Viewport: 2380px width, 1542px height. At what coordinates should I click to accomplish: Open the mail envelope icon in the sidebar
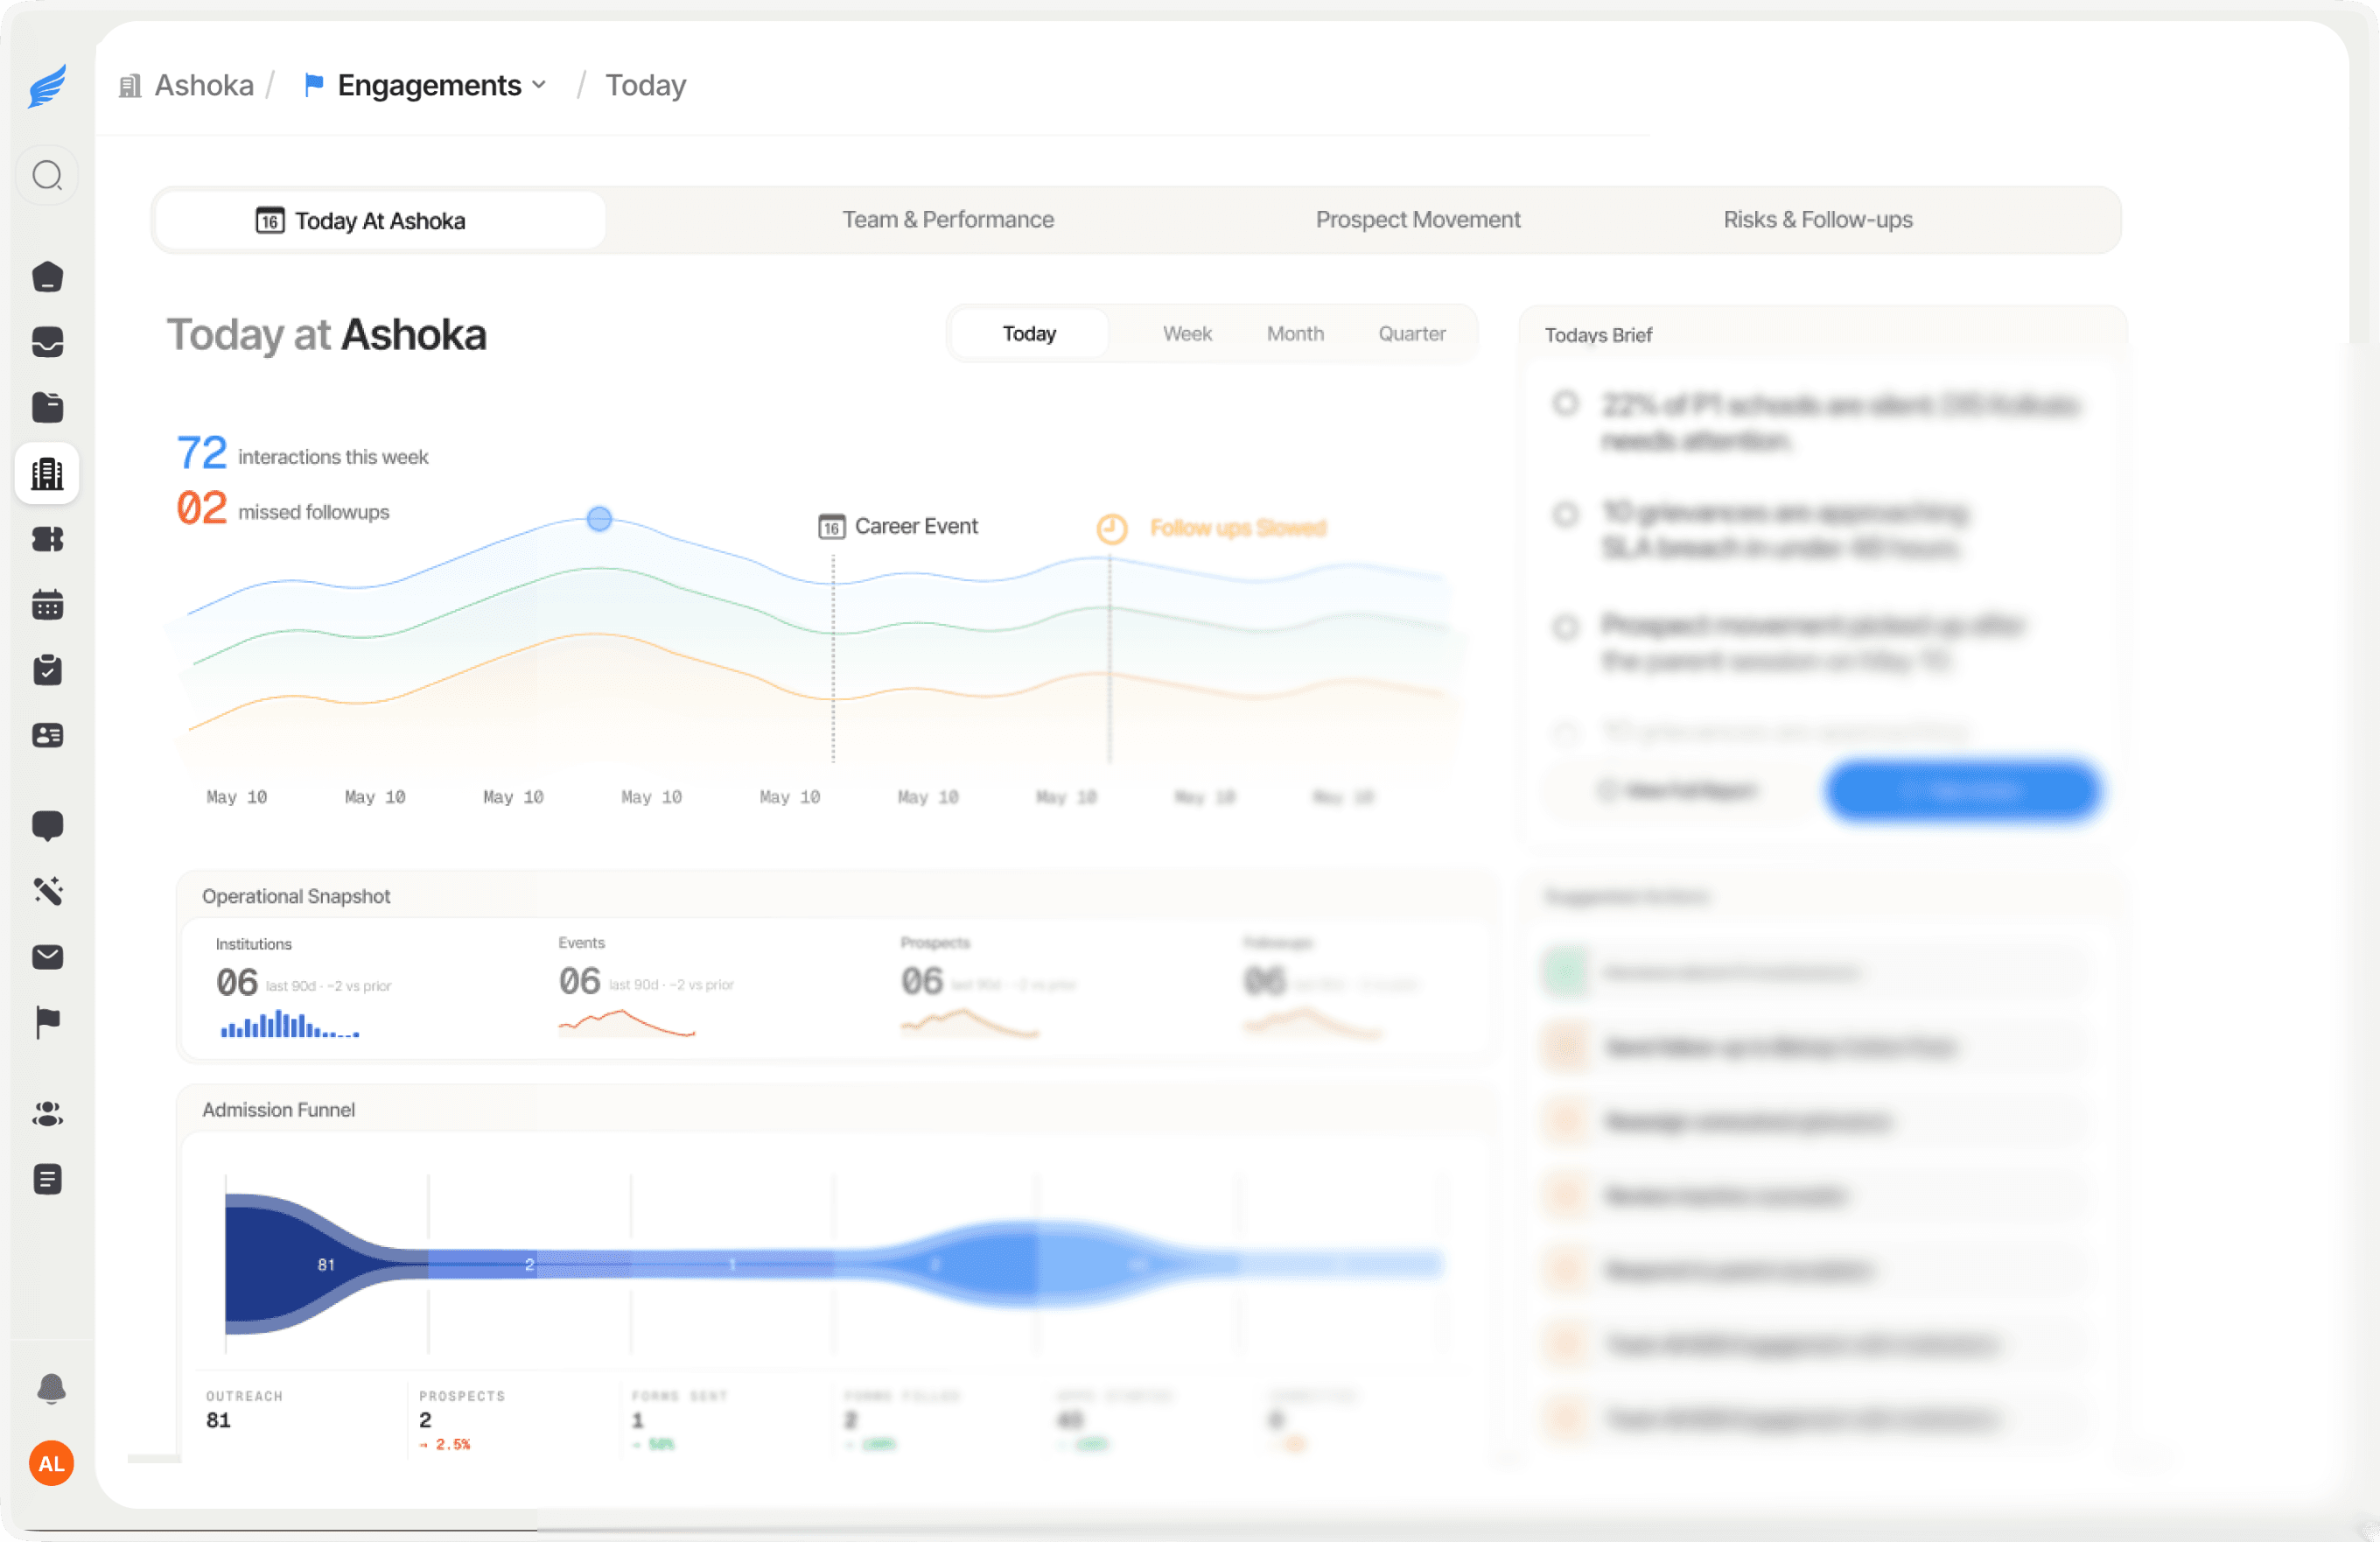coord(47,957)
